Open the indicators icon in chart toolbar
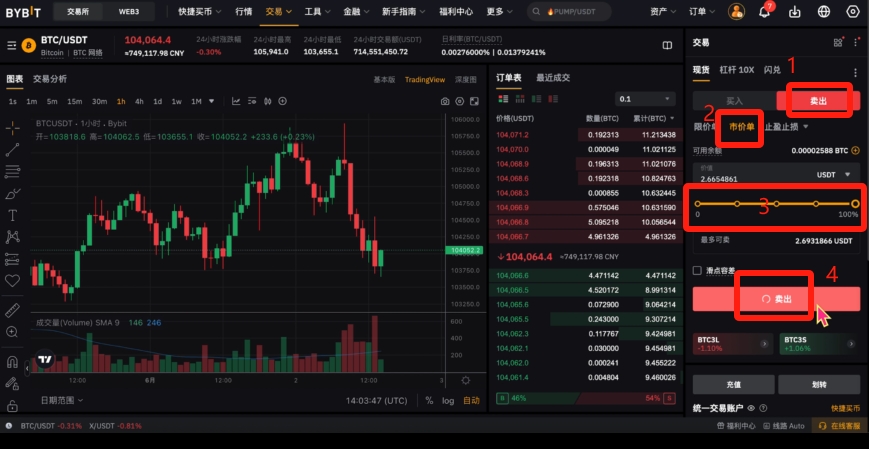This screenshot has width=869, height=449. (236, 101)
